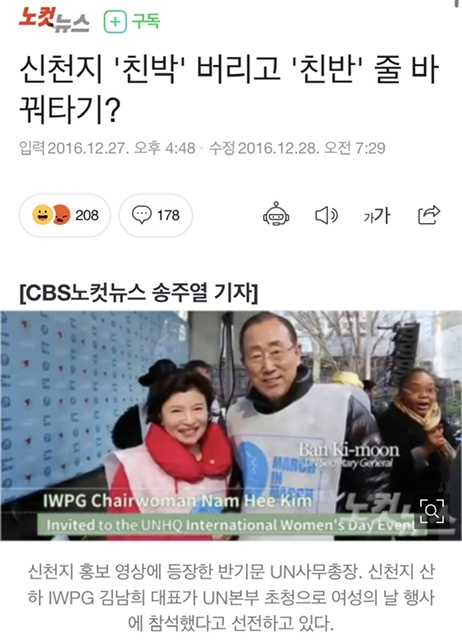The width and height of the screenshot is (462, 640).
Task: Listen to article with speaker icon
Action: pos(327,215)
